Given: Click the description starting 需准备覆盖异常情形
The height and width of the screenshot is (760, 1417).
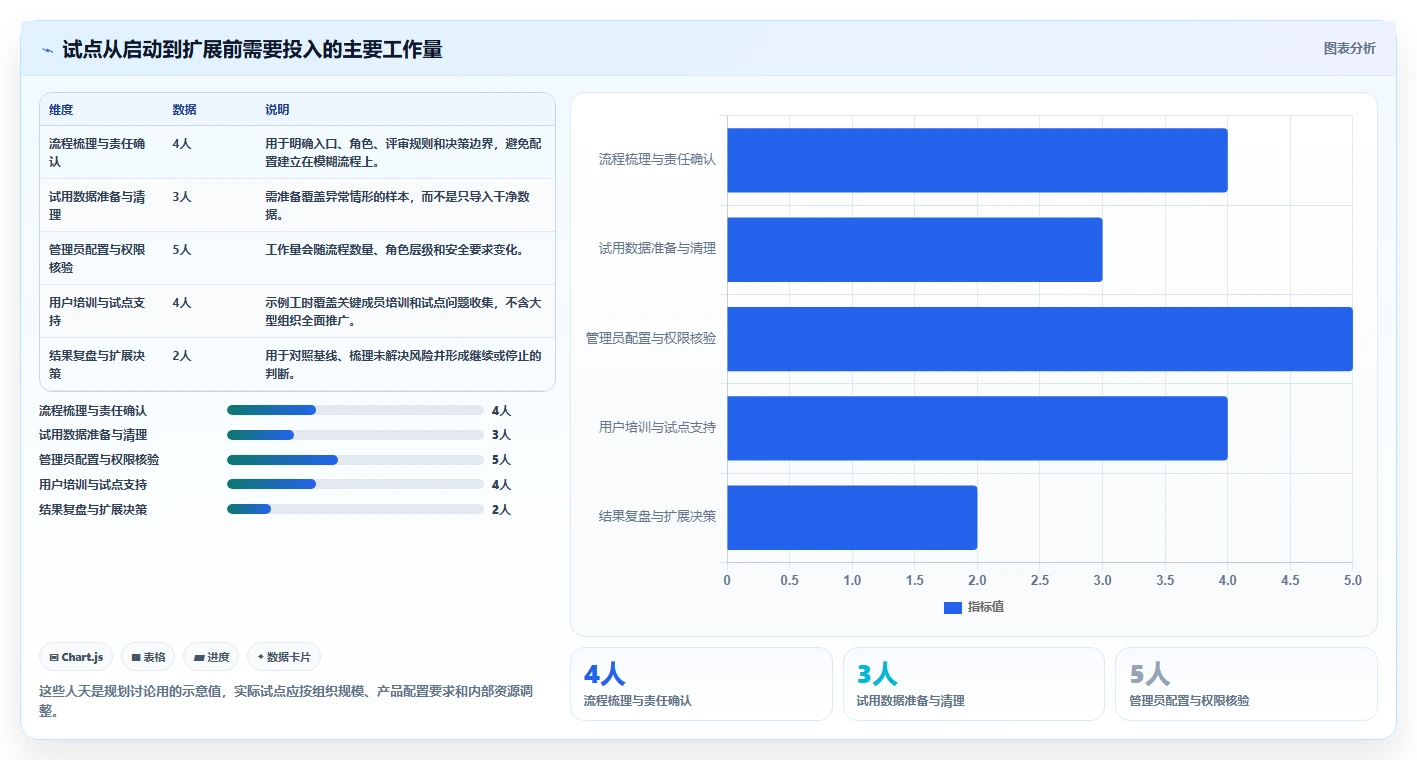Looking at the screenshot, I should tap(398, 205).
